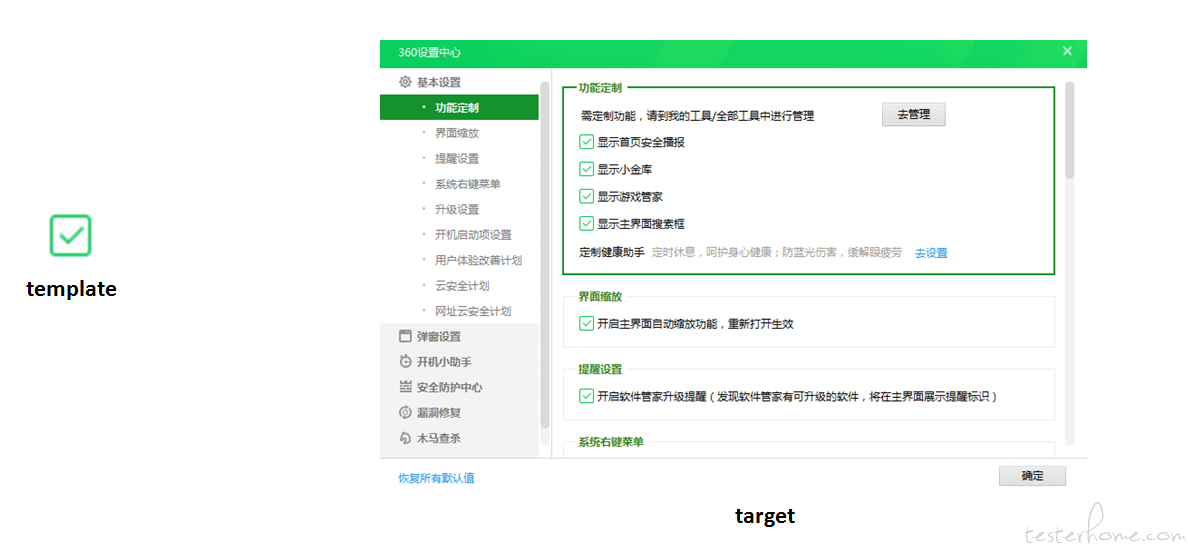Click the 提醒设置 section heading in main panel
The width and height of the screenshot is (1188, 559).
[601, 369]
